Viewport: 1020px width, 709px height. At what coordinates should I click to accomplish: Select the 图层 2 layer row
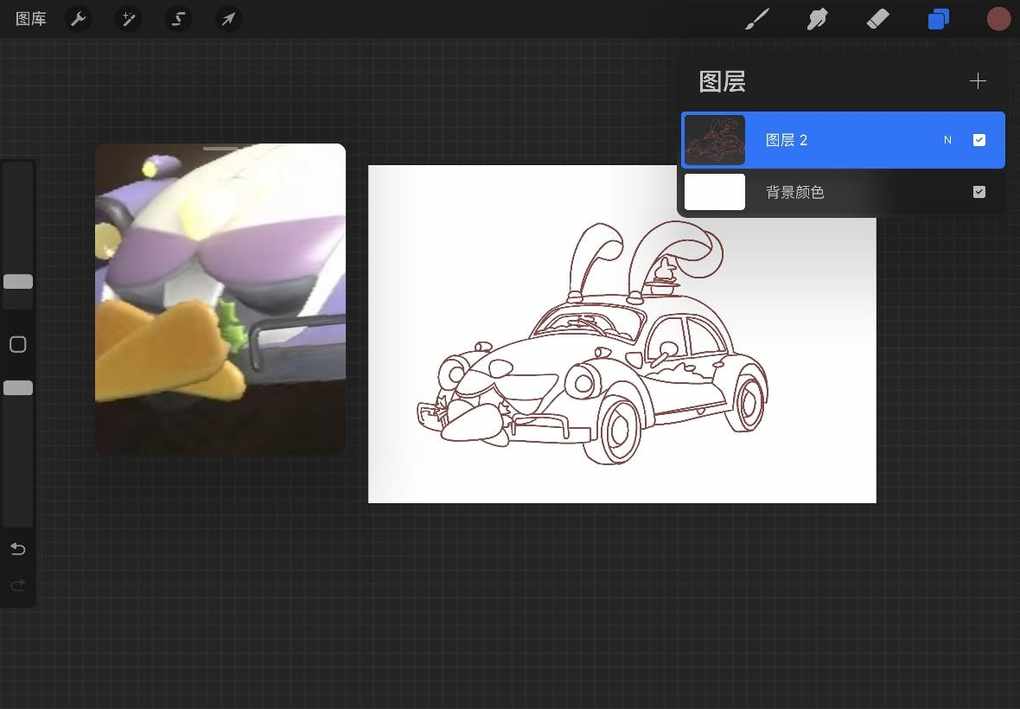[x=842, y=140]
